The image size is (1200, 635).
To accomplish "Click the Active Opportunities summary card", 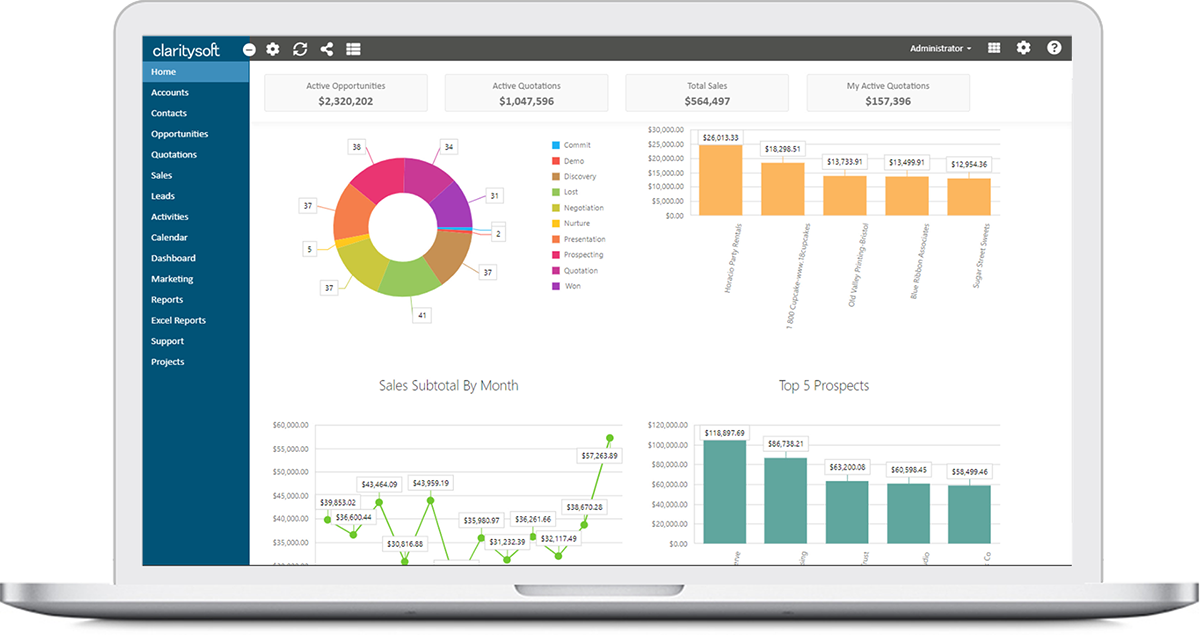I will [345, 93].
